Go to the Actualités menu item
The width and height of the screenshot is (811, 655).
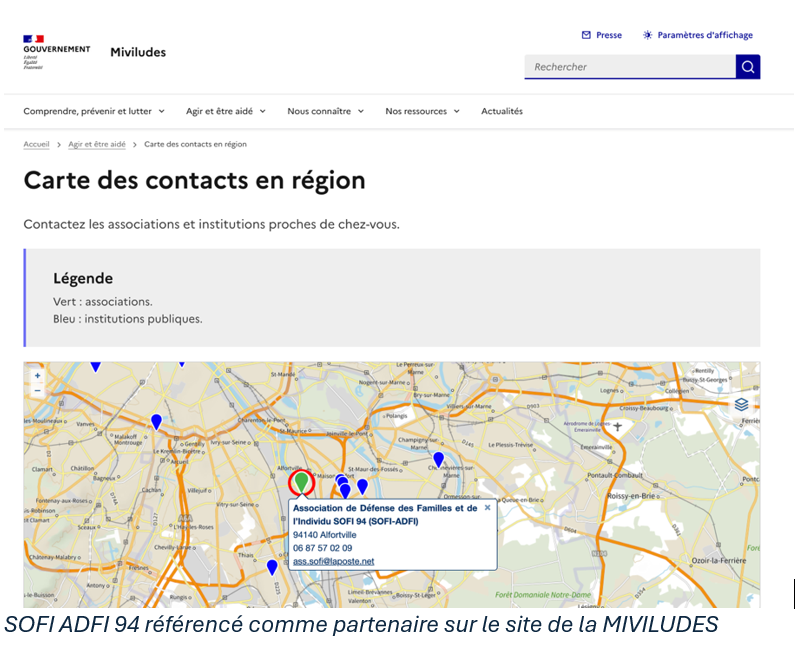(501, 111)
